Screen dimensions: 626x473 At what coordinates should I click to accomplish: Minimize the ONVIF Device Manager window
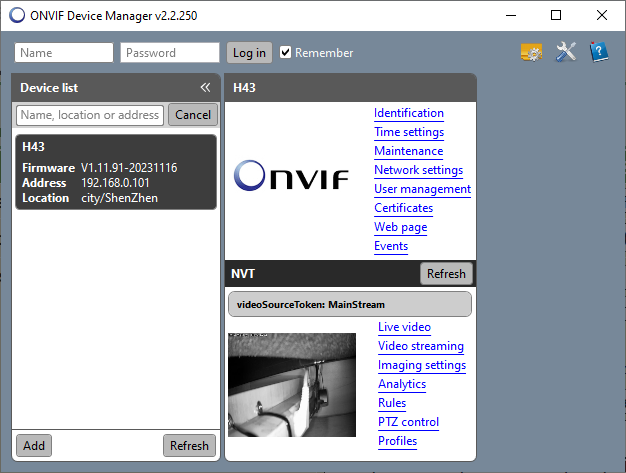coord(511,16)
